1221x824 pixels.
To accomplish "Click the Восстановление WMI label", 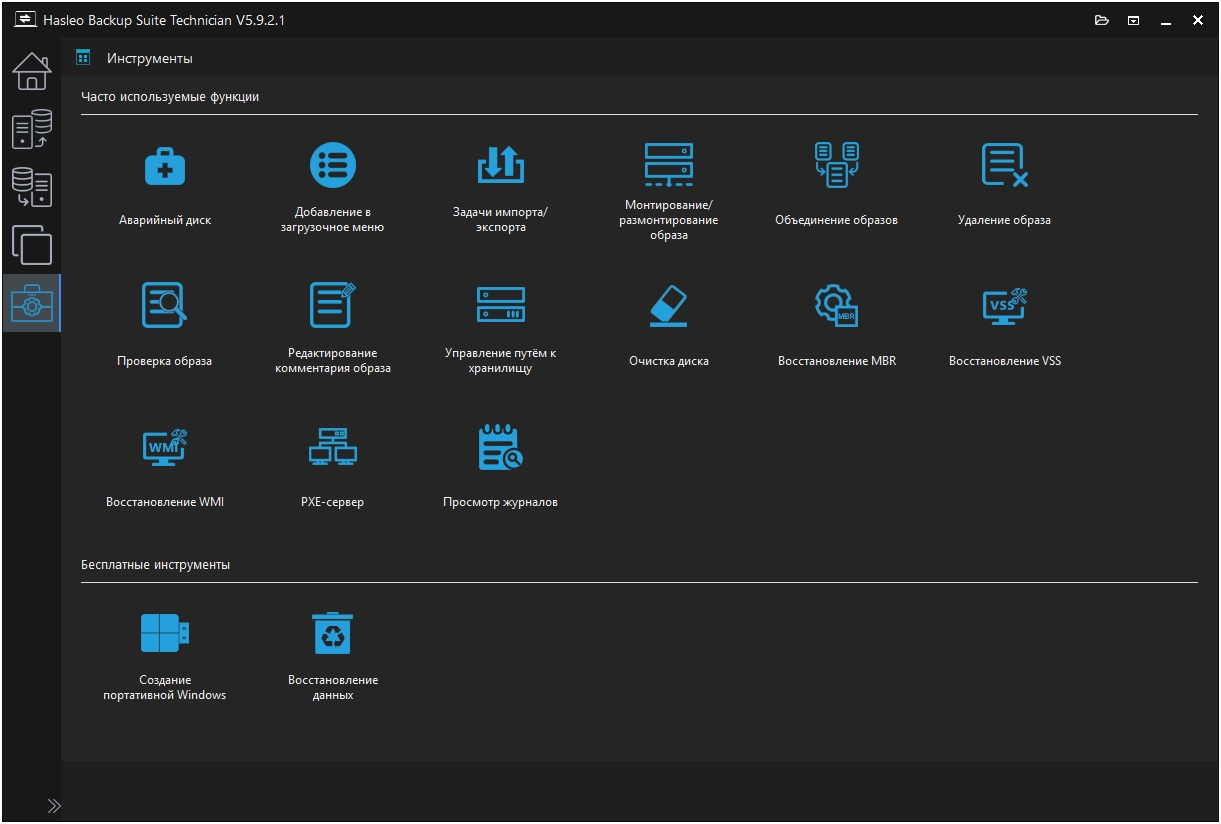I will [165, 502].
